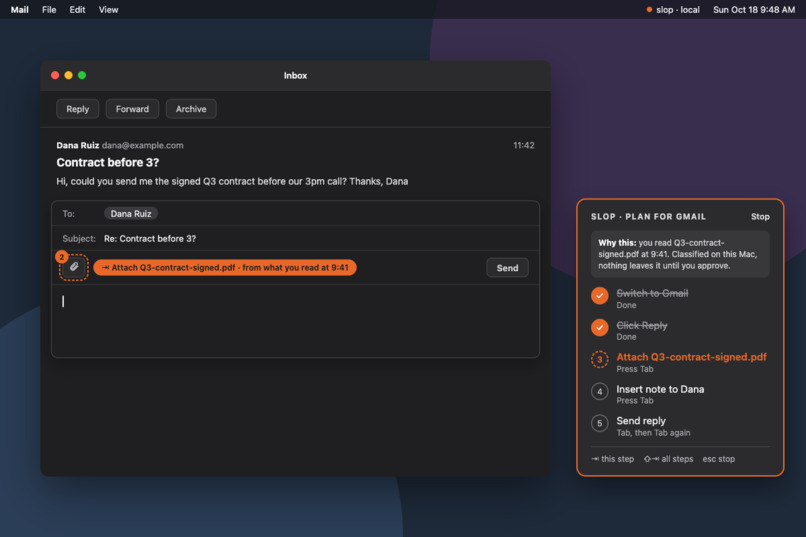Click the 'esc stop' hint
Viewport: 806px width, 537px height.
719,459
